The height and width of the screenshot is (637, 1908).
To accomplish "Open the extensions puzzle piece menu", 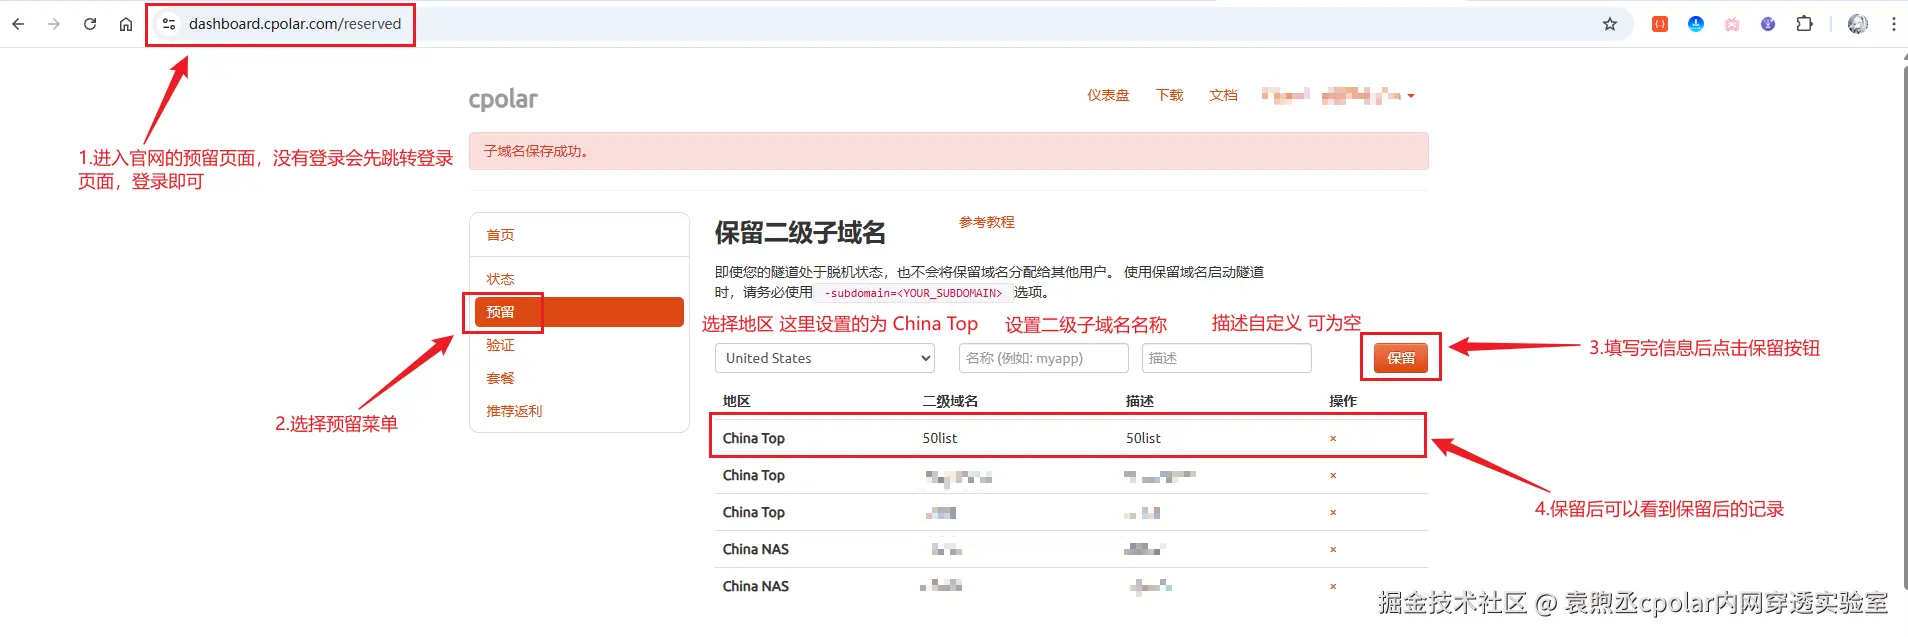I will click(1805, 24).
